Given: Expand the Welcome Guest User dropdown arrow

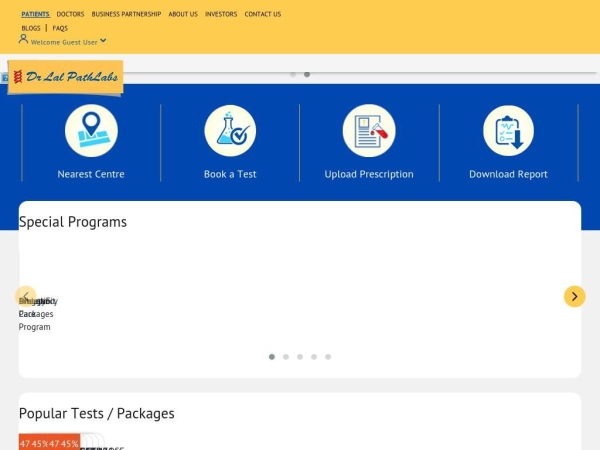Looking at the screenshot, I should click(x=103, y=41).
